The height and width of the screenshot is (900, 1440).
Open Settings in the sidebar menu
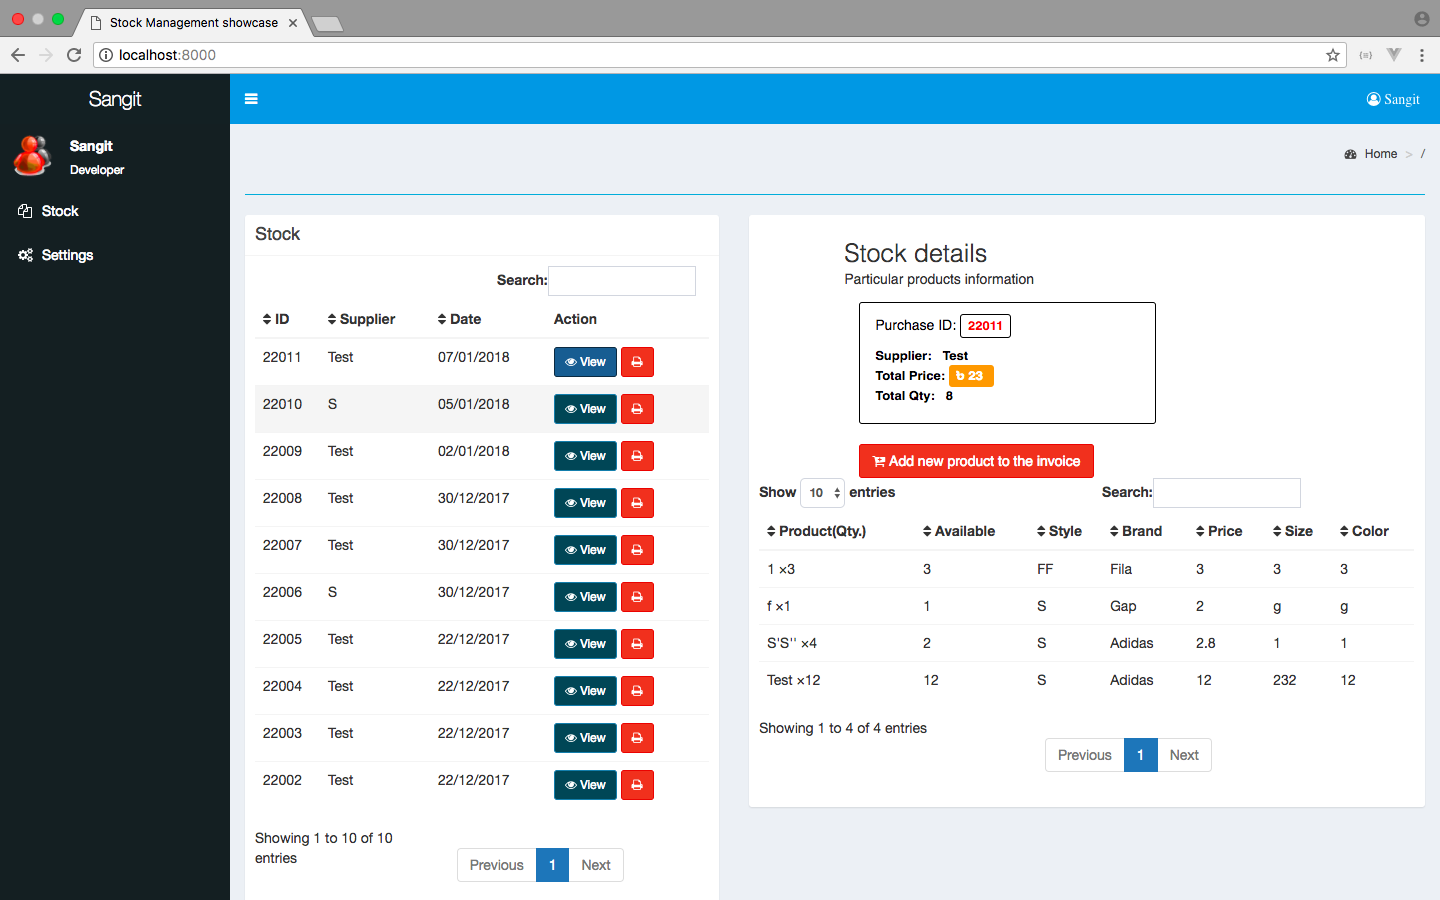67,255
